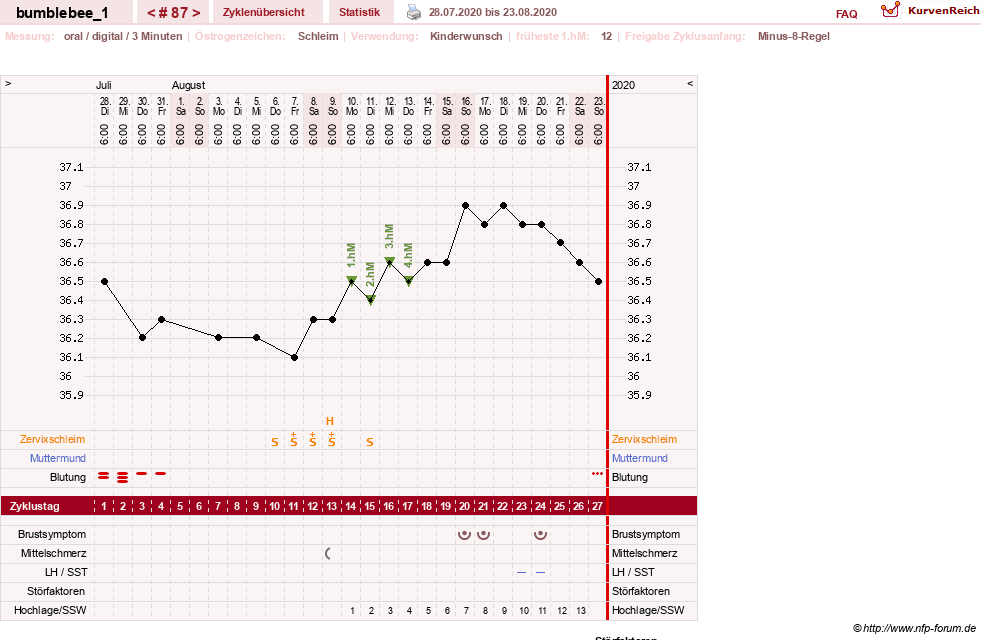Click the light bleeding icon on cycle day 3
This screenshot has height=640, width=981.
(142, 474)
